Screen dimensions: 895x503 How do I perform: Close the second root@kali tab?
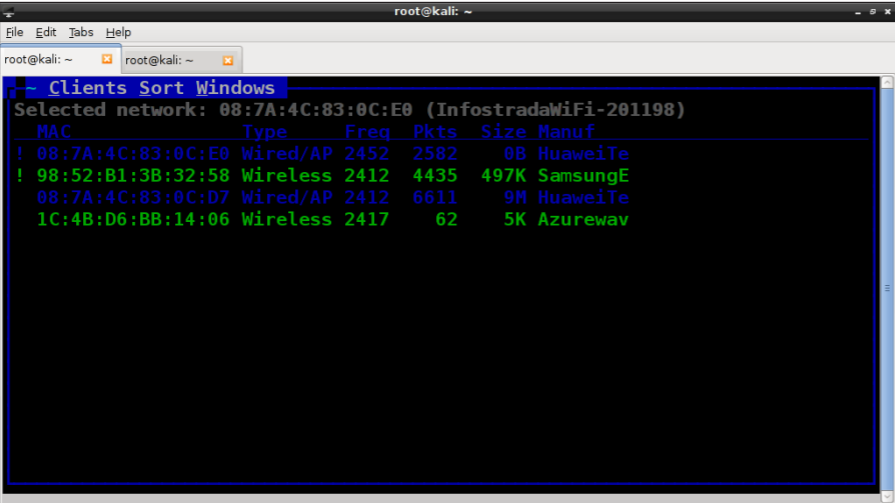pos(228,60)
